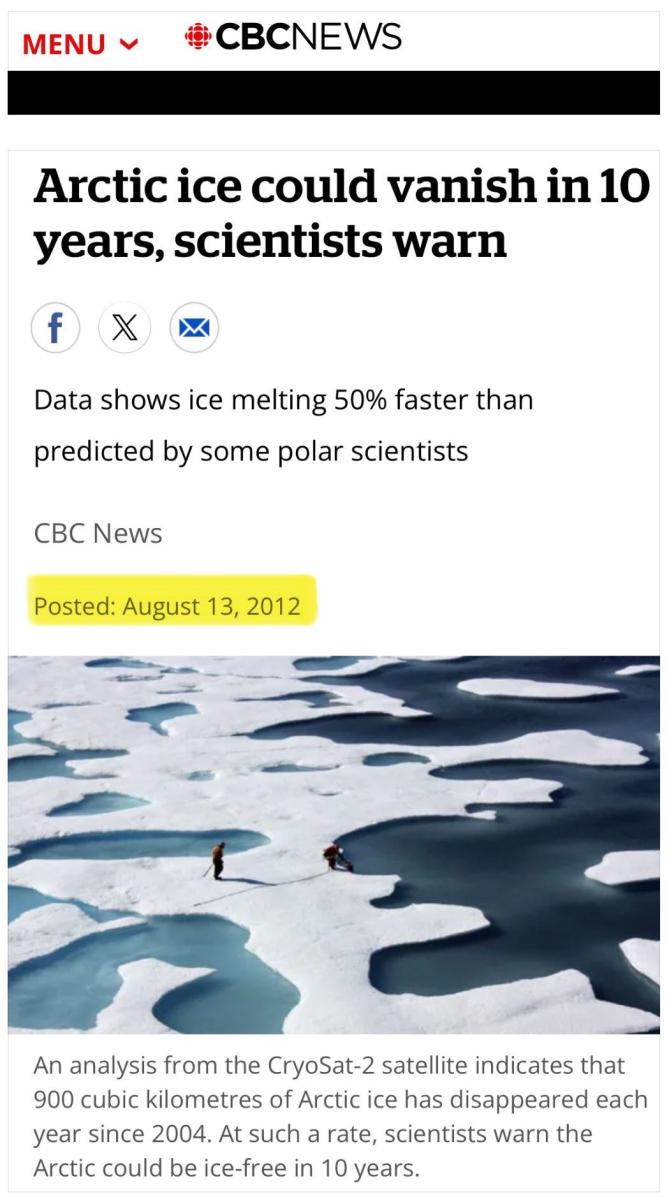This screenshot has width=669, height=1197.
Task: Click the Arctic ice headline
Action: [x=340, y=212]
